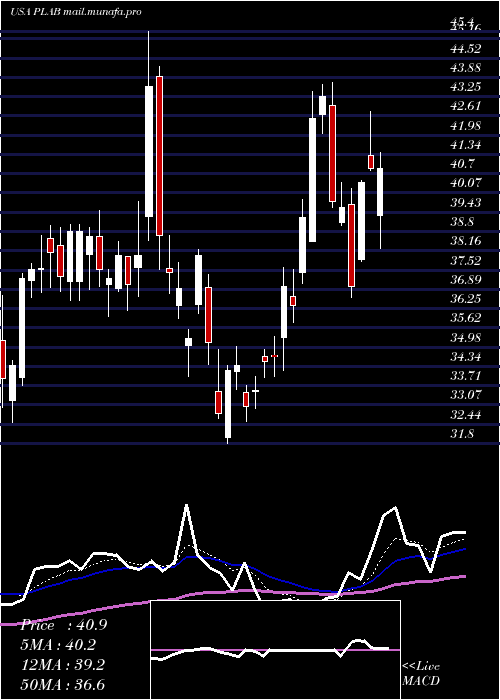Click the 33.71 price axis label
The height and width of the screenshot is (700, 500).
466,376
